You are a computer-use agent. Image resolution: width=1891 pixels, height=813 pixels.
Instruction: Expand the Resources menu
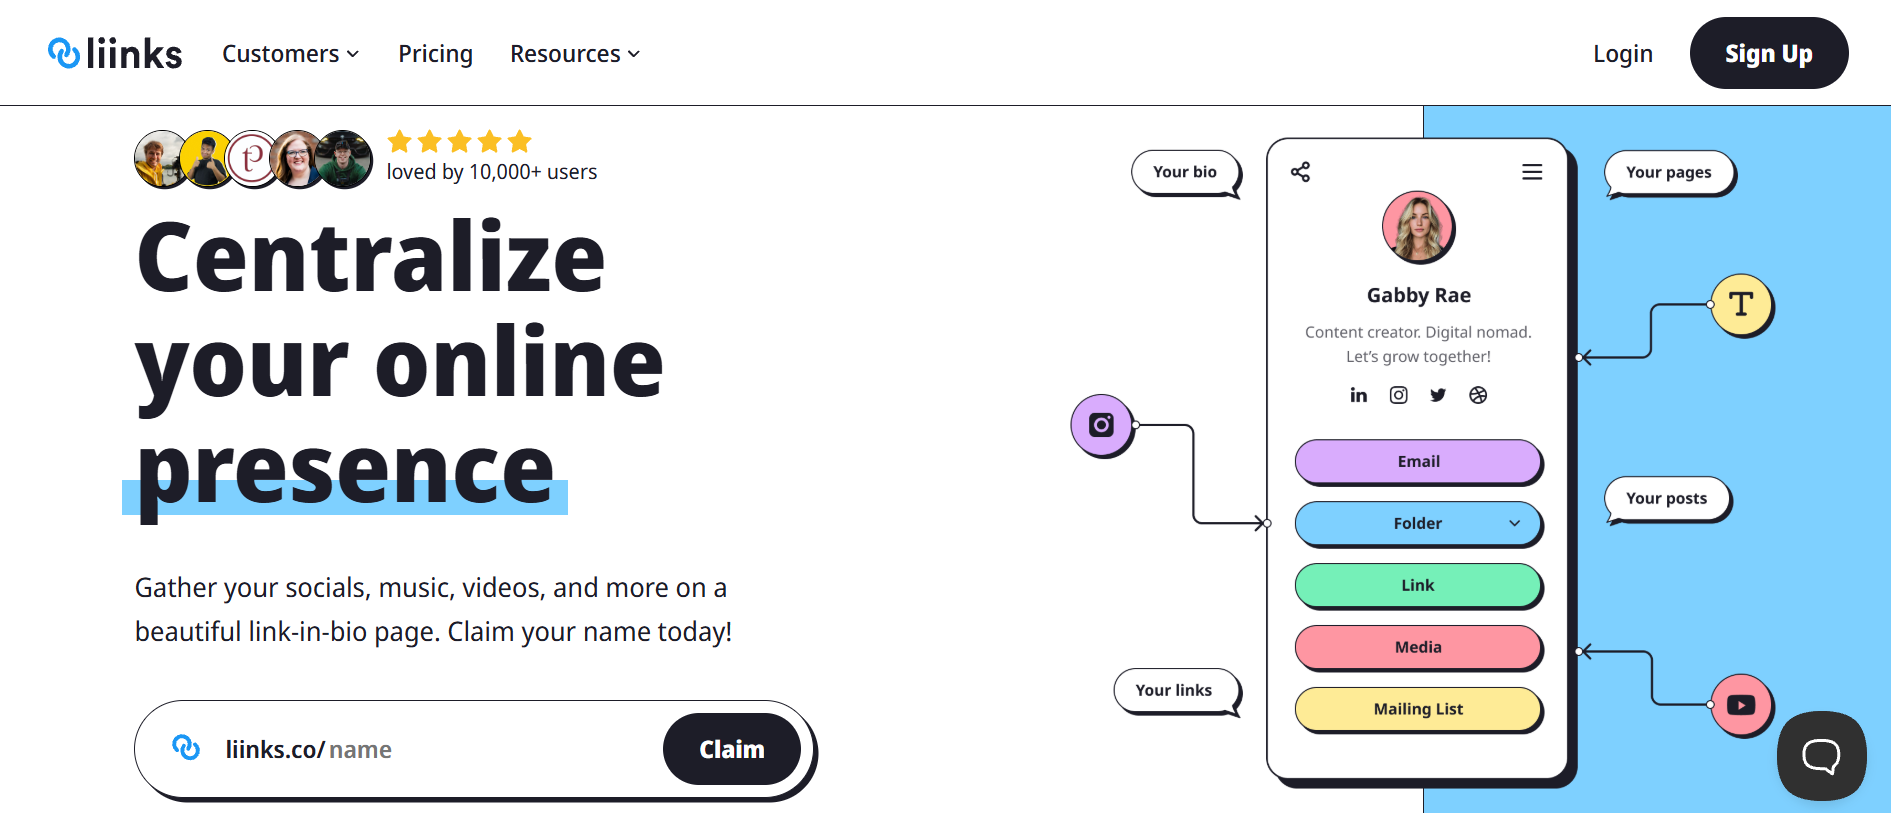point(575,54)
